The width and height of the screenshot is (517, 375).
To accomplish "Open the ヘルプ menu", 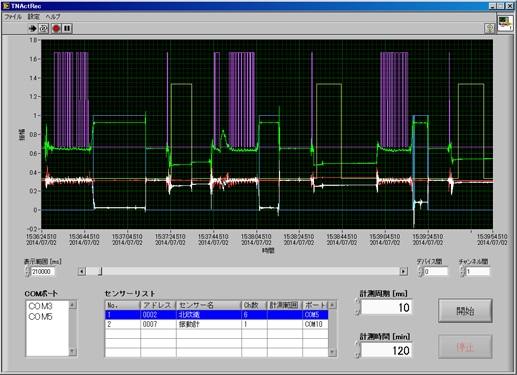I will click(53, 17).
